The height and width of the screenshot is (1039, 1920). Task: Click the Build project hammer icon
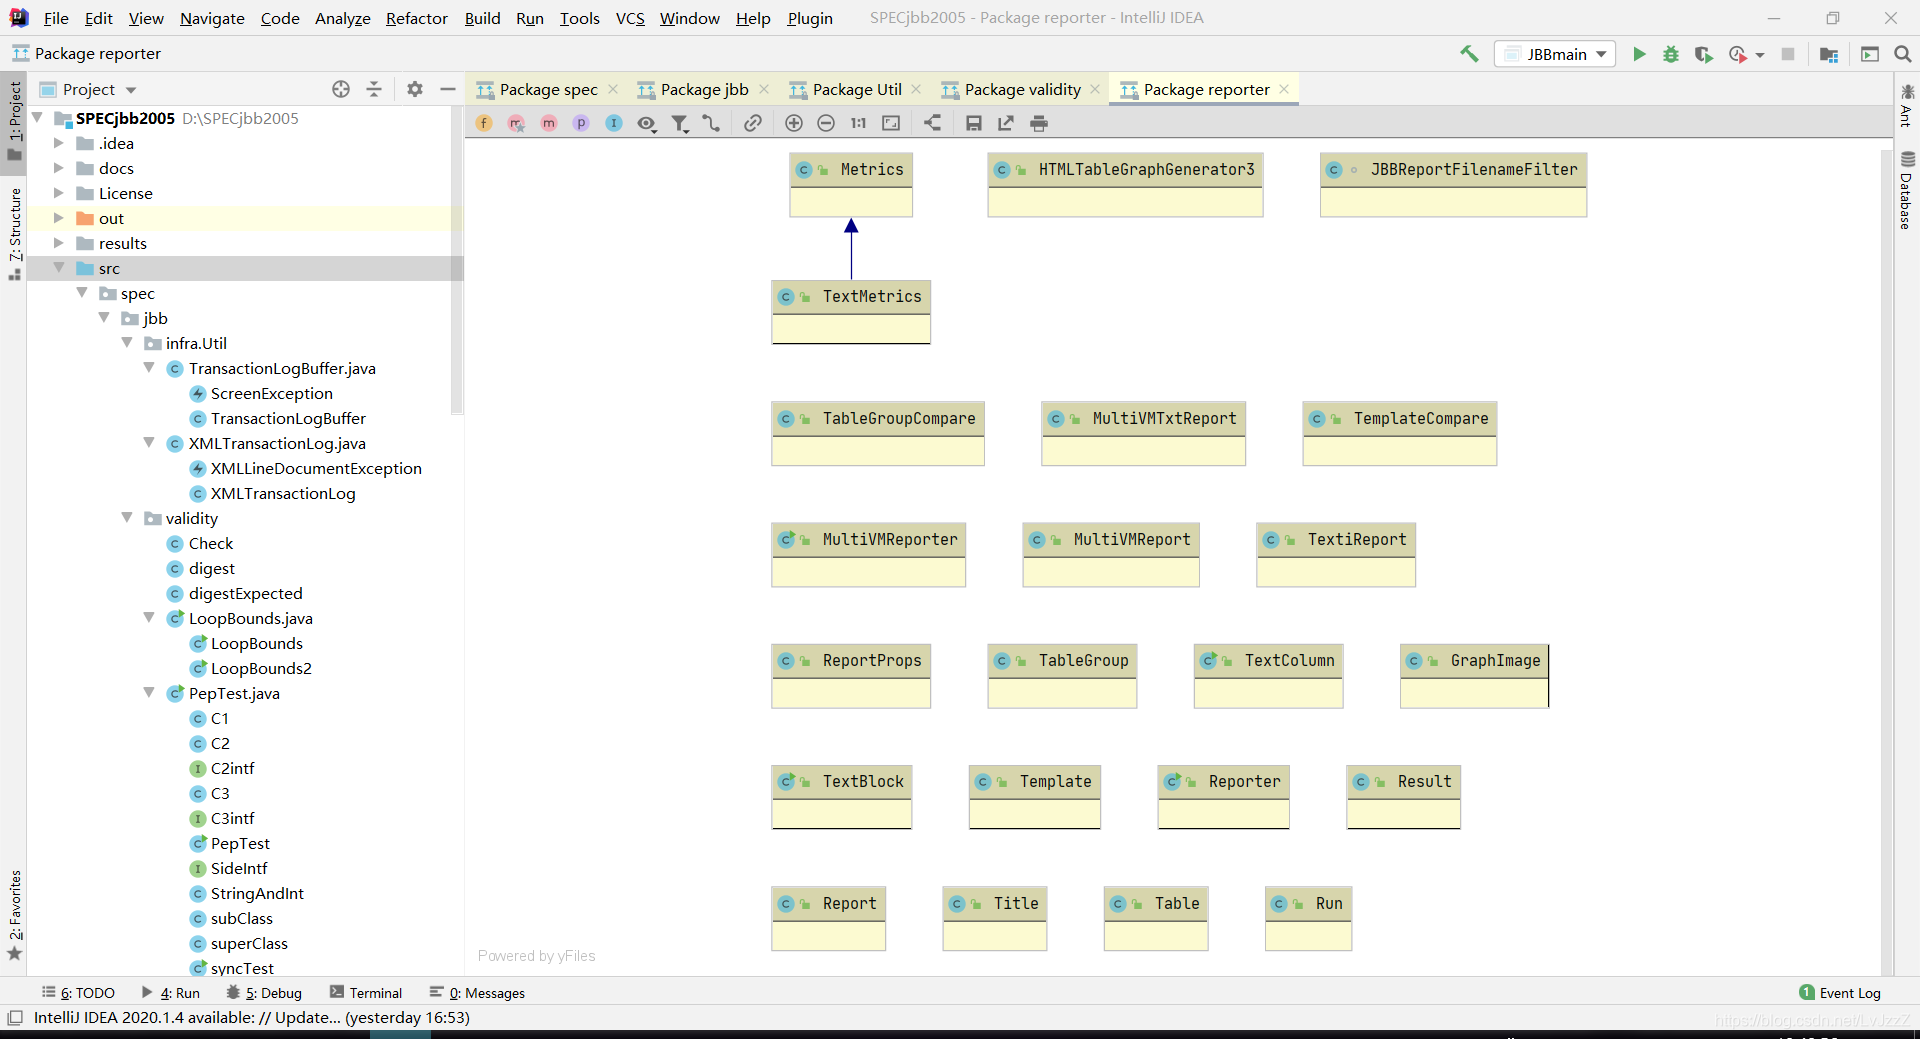coord(1469,54)
